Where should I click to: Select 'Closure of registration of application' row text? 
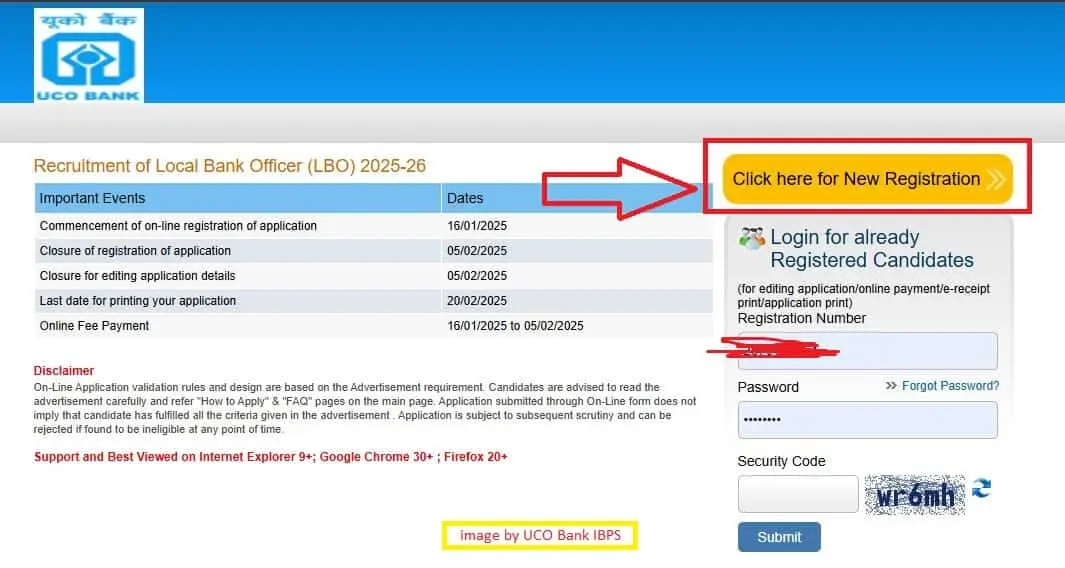coord(135,251)
